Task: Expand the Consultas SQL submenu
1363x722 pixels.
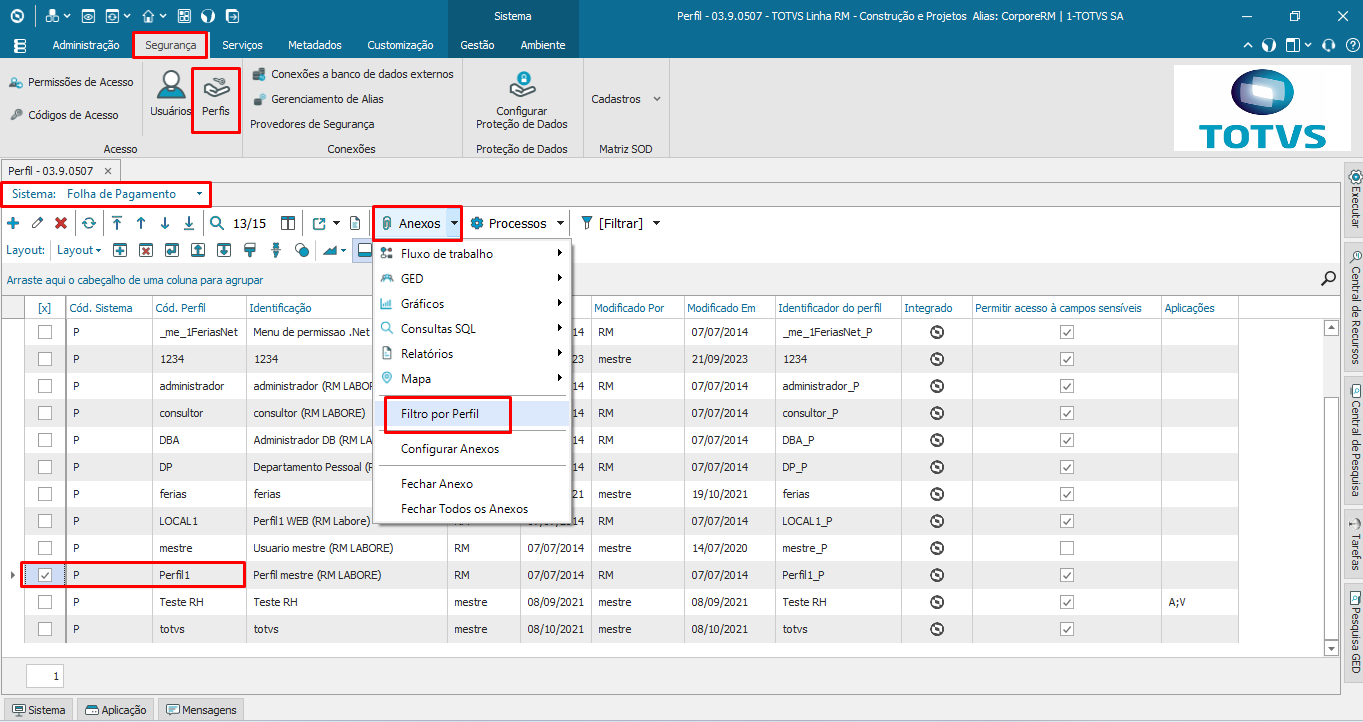Action: (471, 328)
